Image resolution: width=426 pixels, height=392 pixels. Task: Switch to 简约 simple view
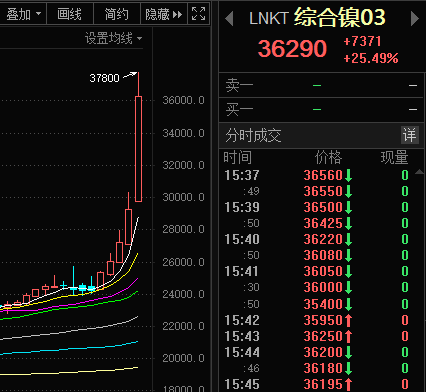click(x=117, y=14)
